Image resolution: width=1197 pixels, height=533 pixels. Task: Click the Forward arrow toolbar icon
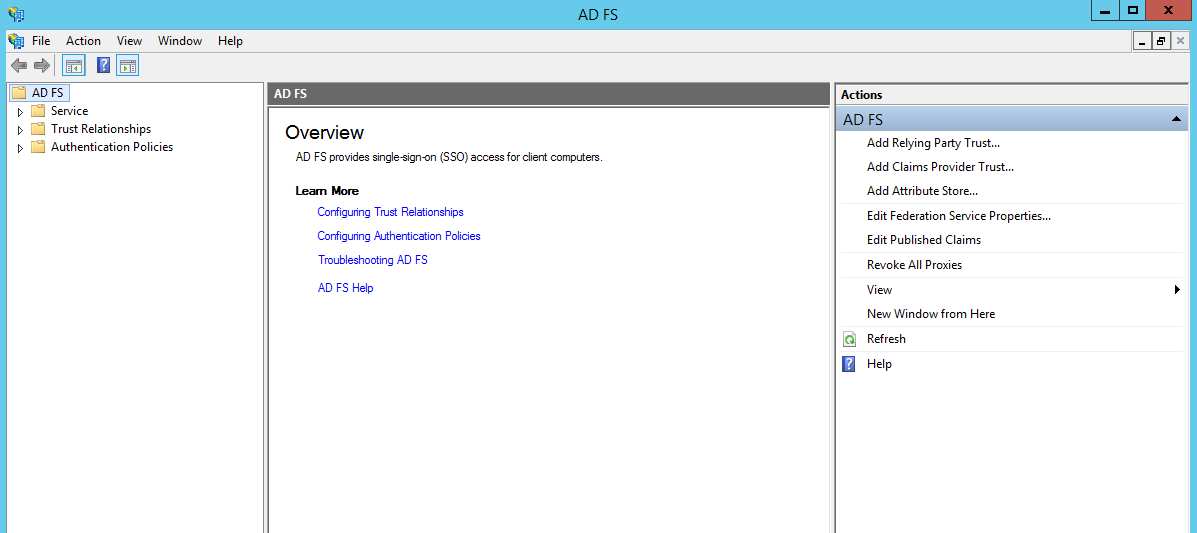[x=42, y=66]
